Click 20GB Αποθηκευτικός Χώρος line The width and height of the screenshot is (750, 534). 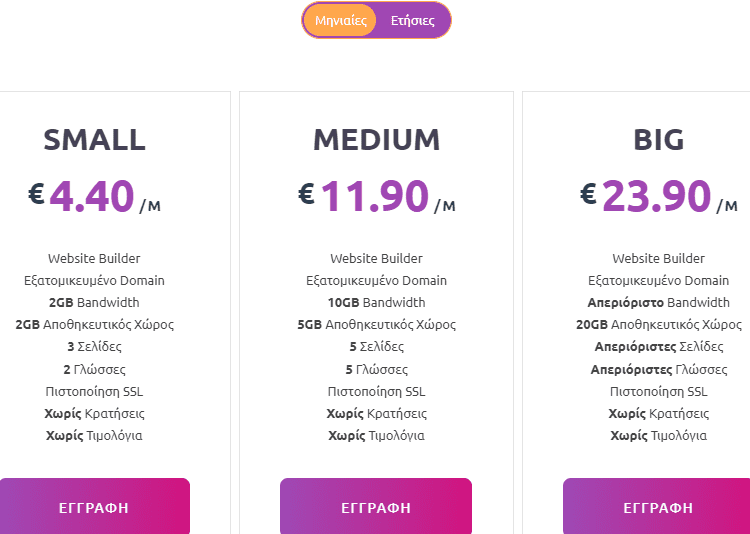click(x=659, y=324)
